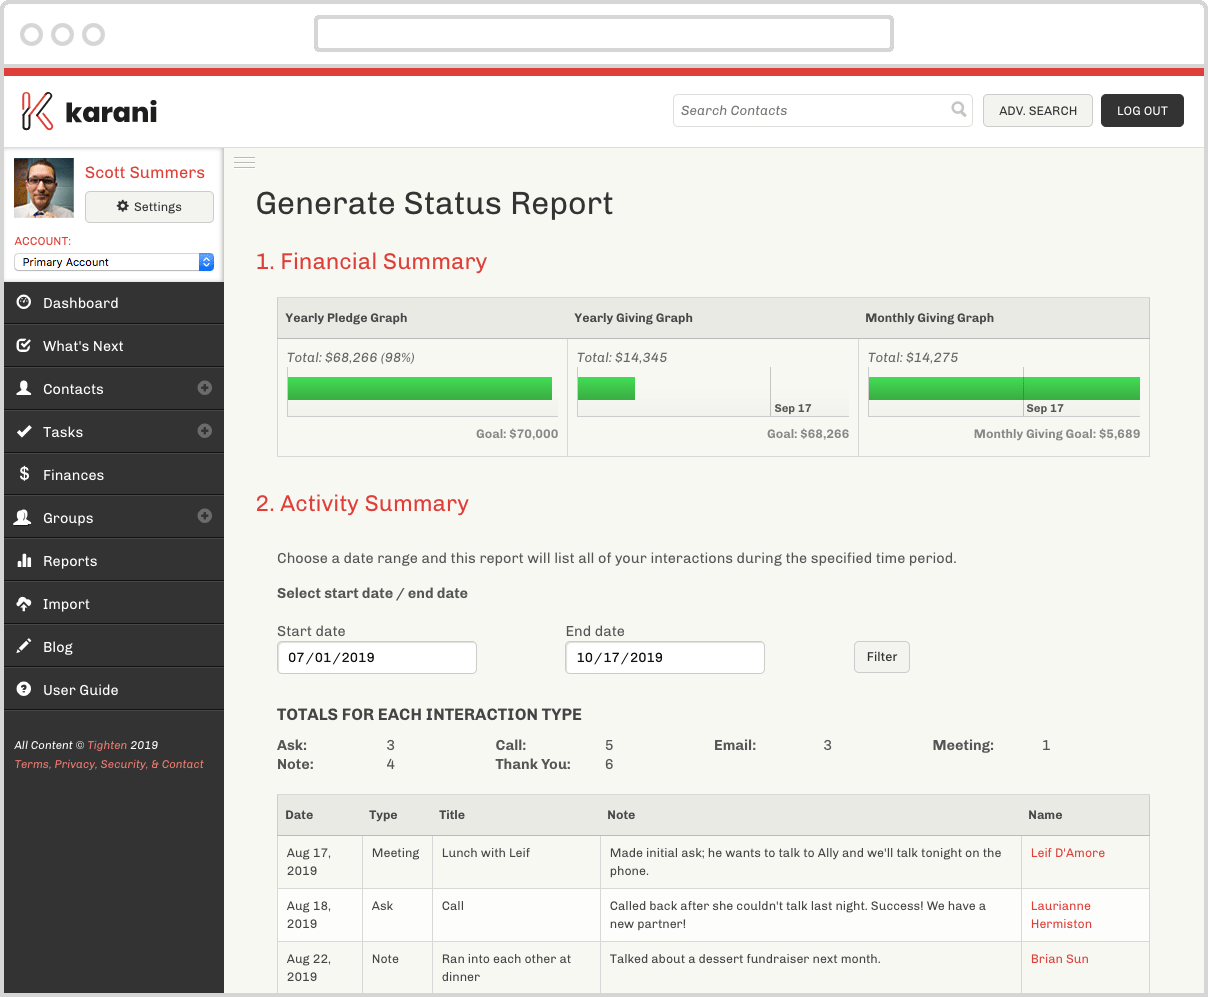Open the Settings button under profile
1208x997 pixels.
149,207
